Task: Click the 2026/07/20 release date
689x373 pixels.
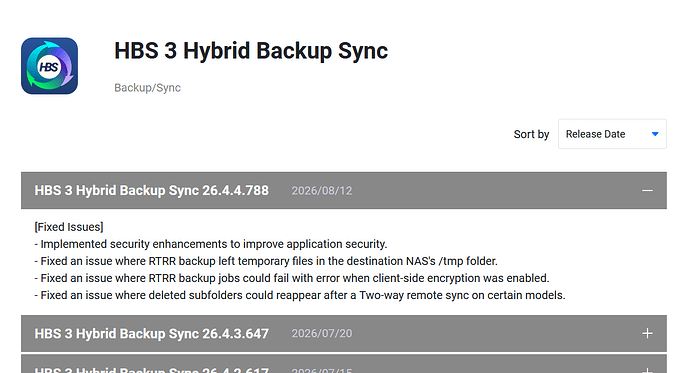Action: tap(322, 333)
